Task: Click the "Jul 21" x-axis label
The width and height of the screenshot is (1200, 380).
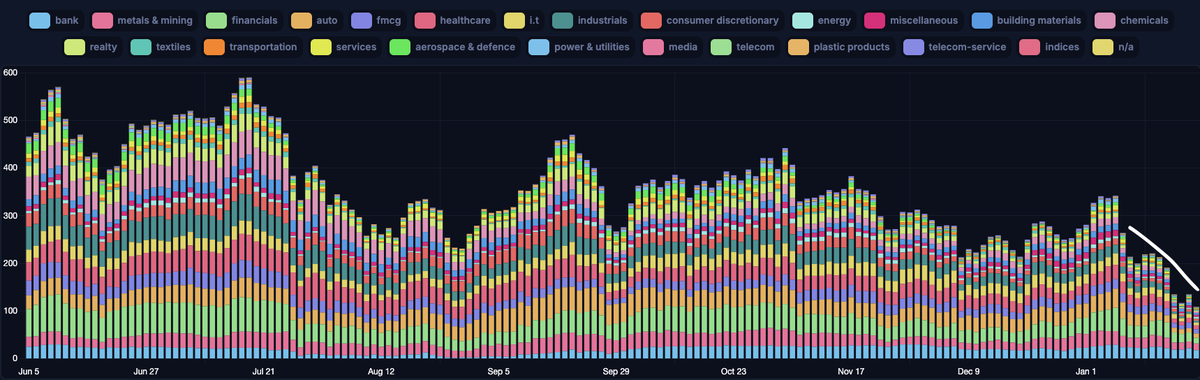Action: point(264,371)
